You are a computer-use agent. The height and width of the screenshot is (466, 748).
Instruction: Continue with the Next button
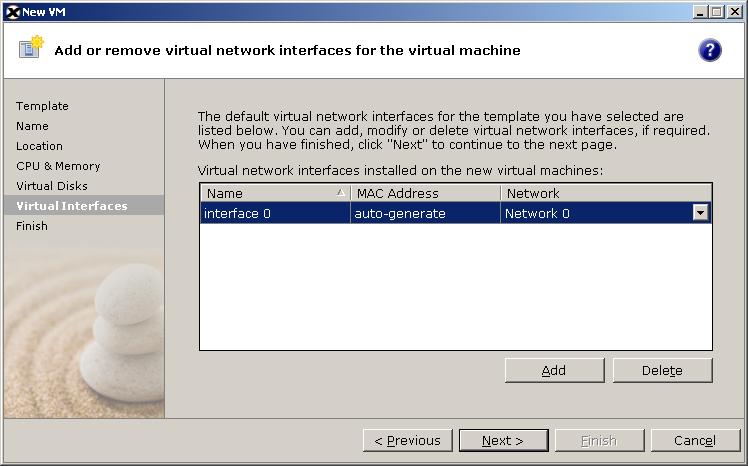pyautogui.click(x=503, y=440)
